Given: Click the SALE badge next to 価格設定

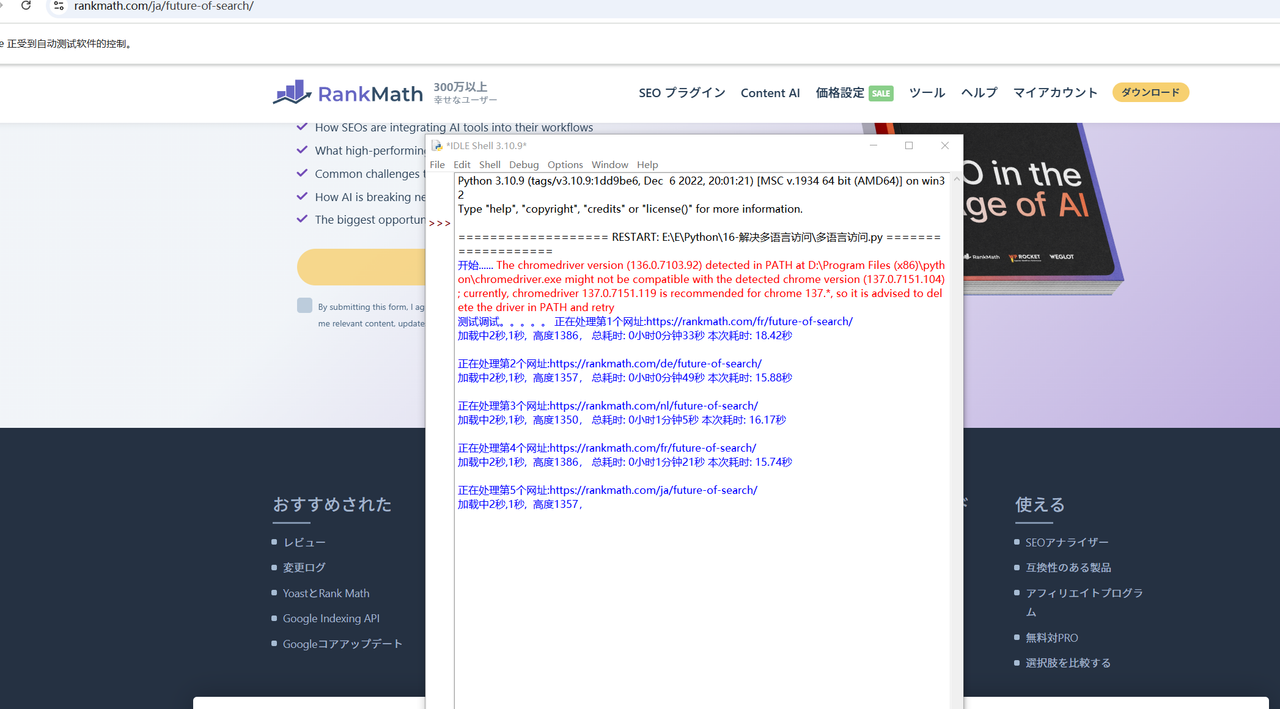Looking at the screenshot, I should pos(881,93).
